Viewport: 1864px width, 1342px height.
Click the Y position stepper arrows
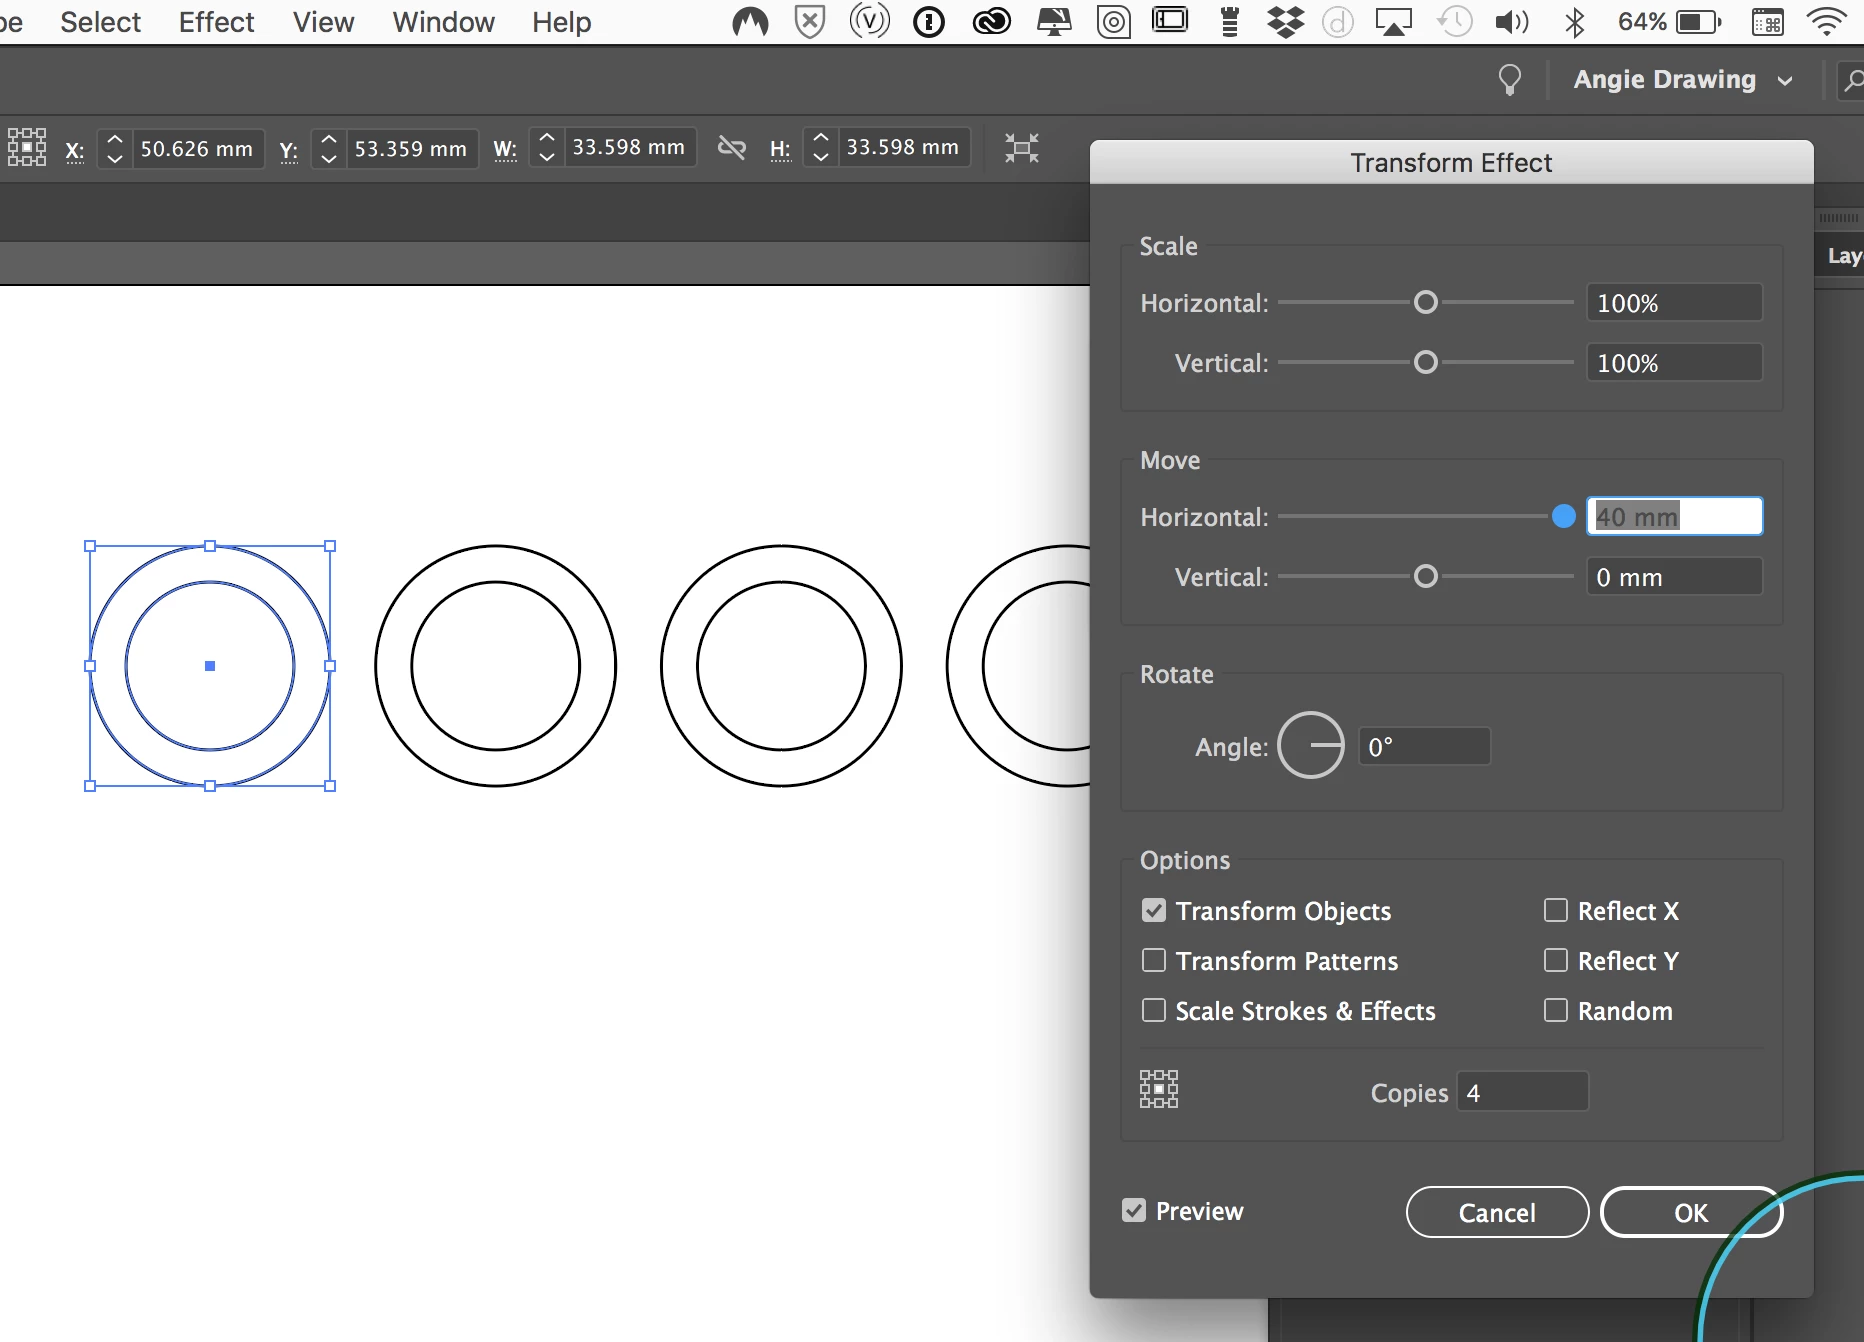click(328, 148)
